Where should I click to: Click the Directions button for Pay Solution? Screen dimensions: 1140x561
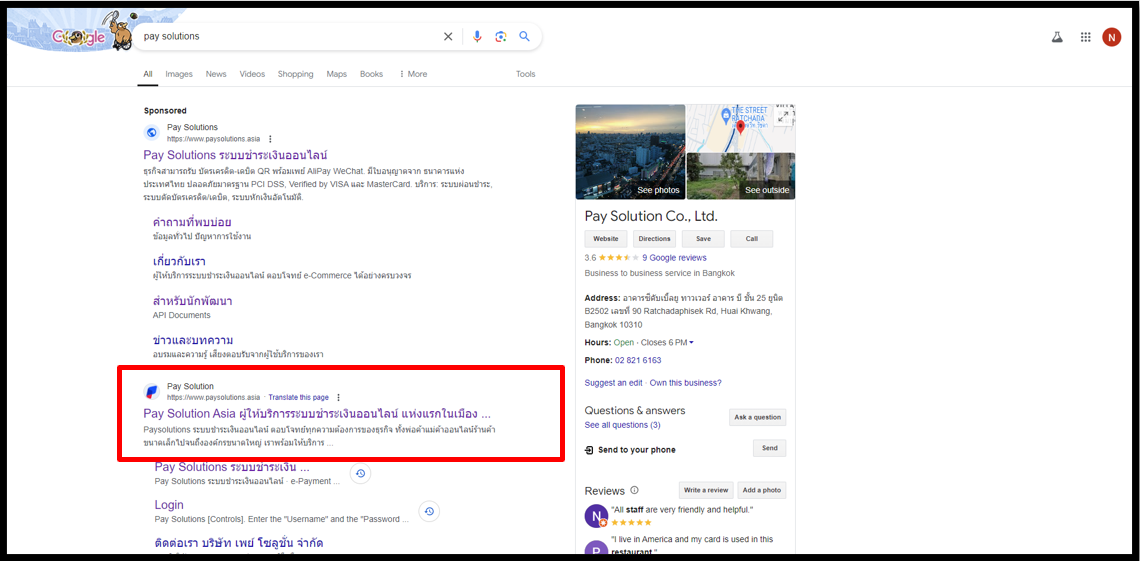pos(654,239)
